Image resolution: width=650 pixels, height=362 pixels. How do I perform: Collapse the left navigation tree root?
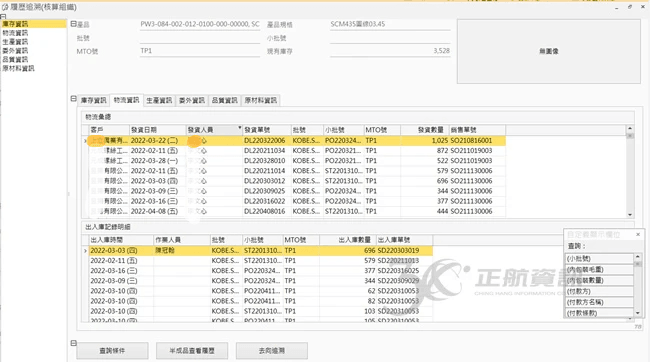(3, 17)
